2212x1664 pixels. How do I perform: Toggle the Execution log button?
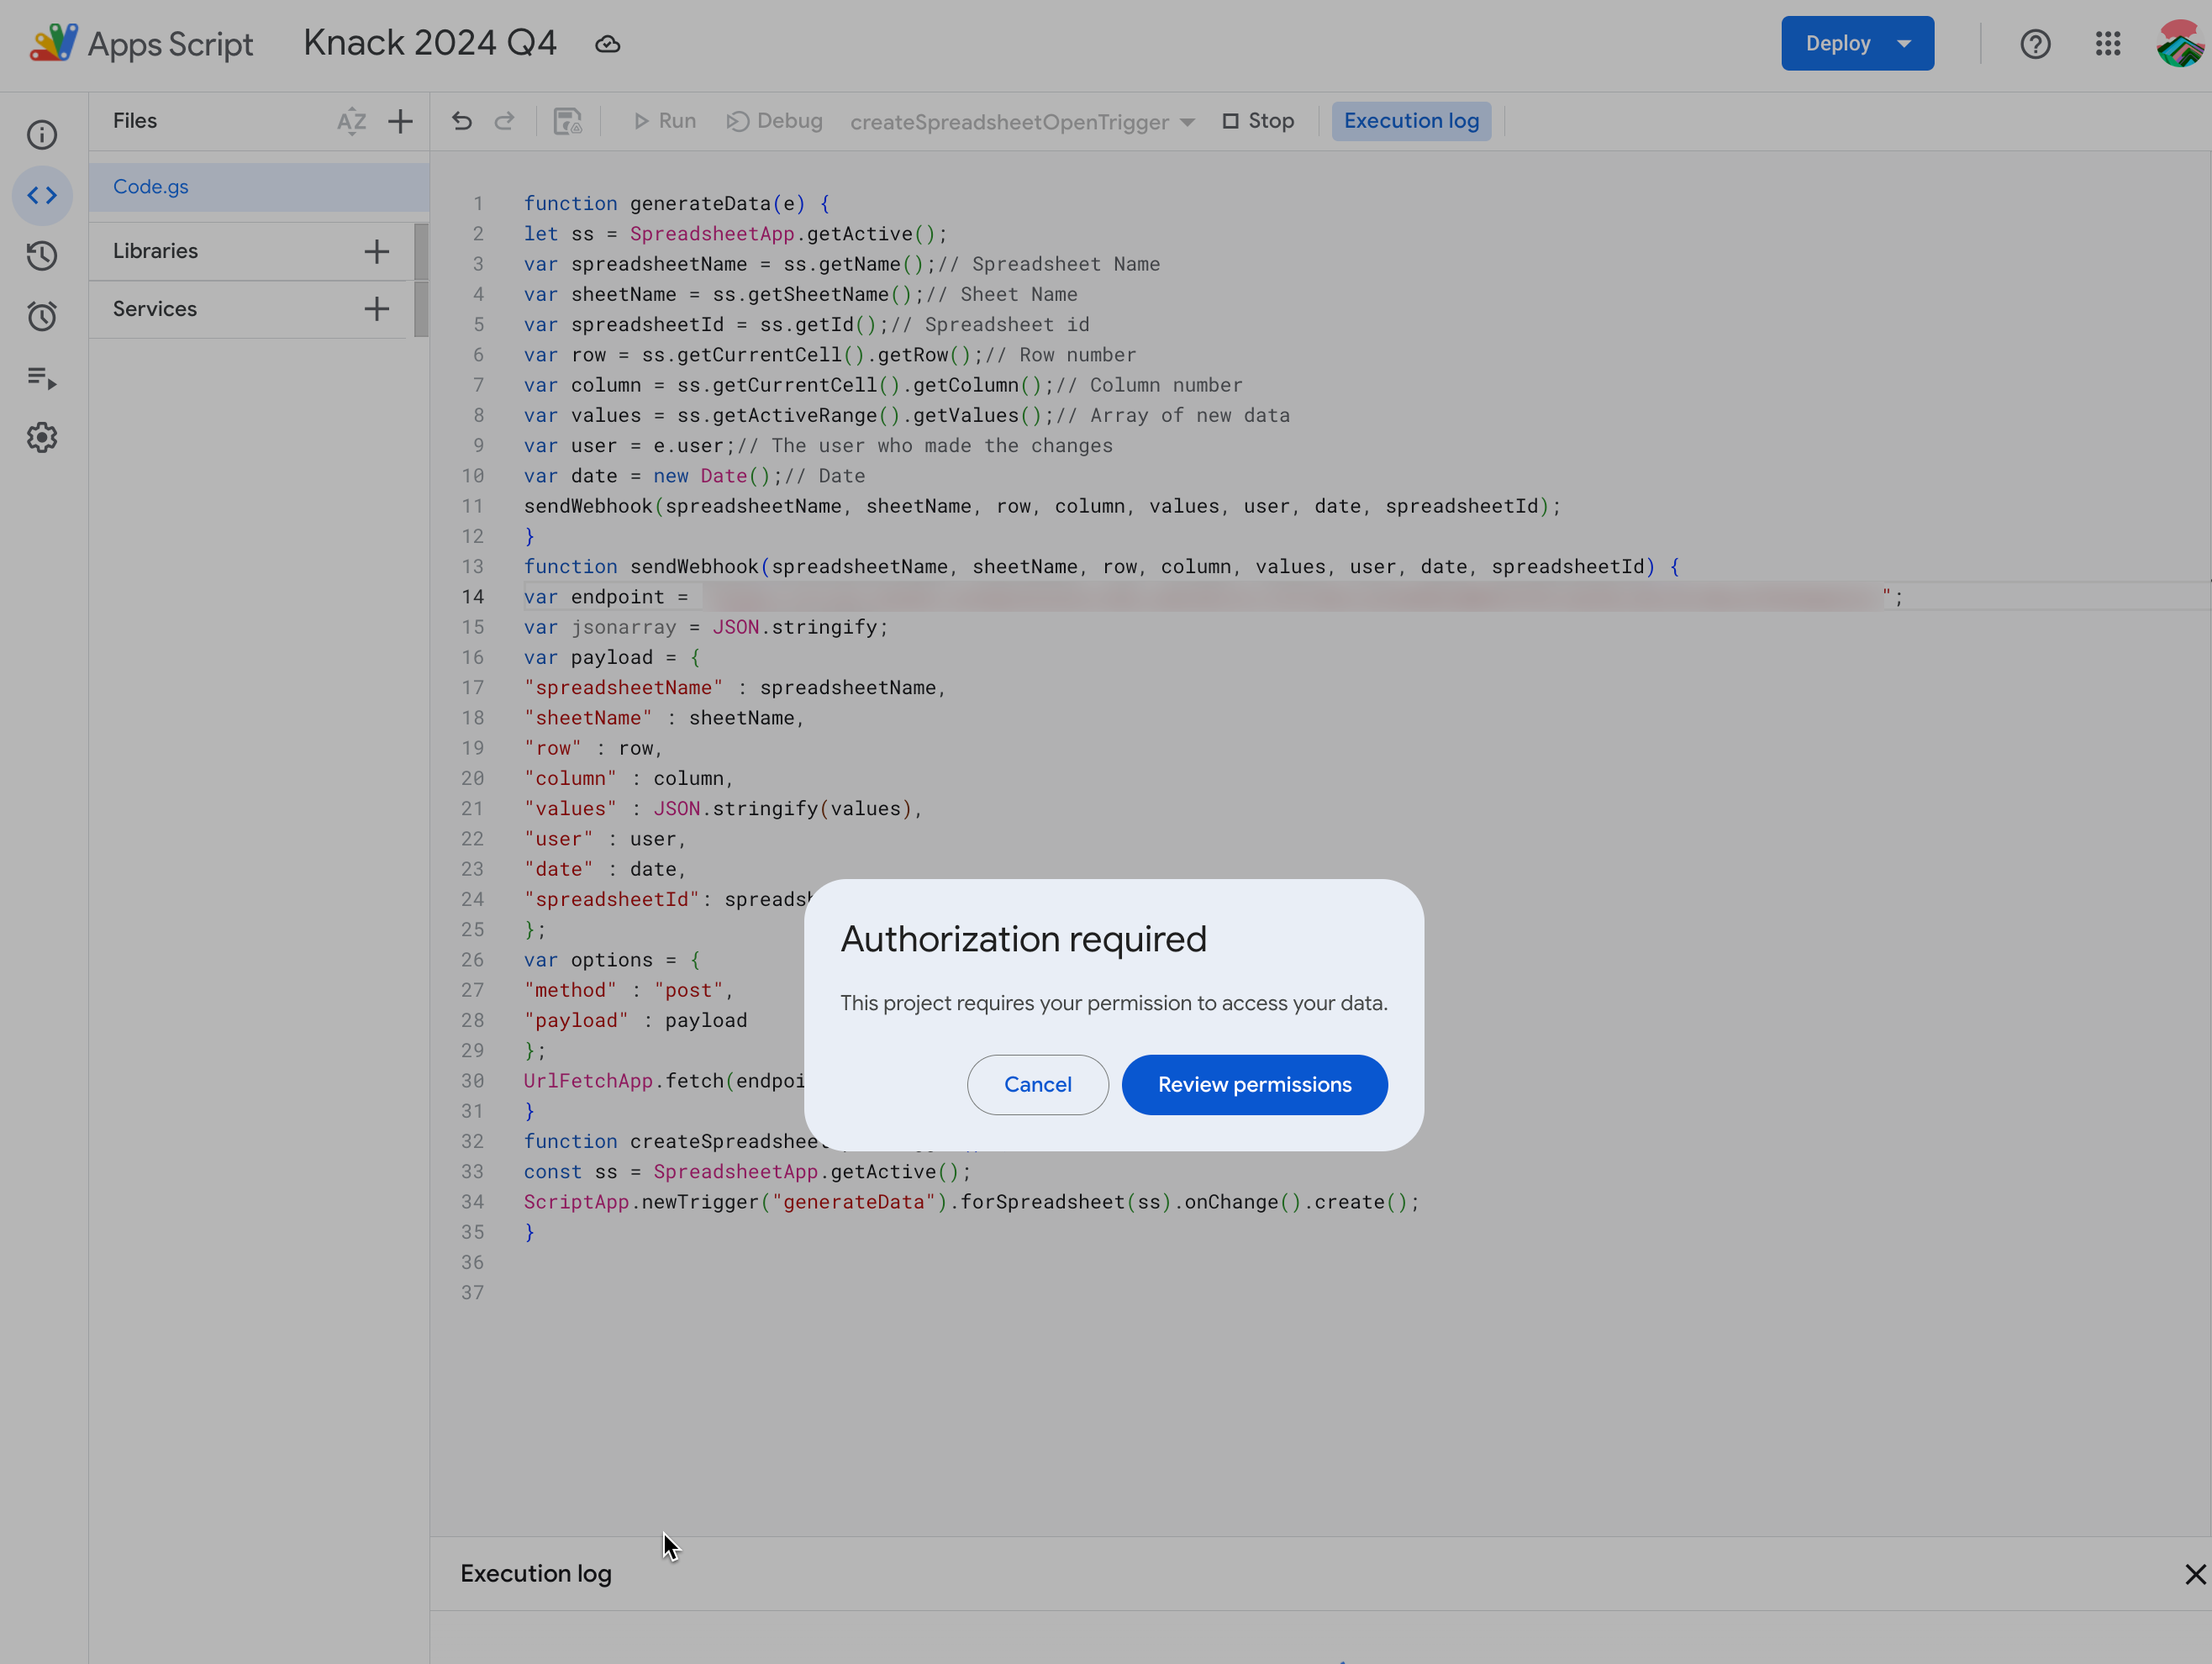[x=1411, y=121]
